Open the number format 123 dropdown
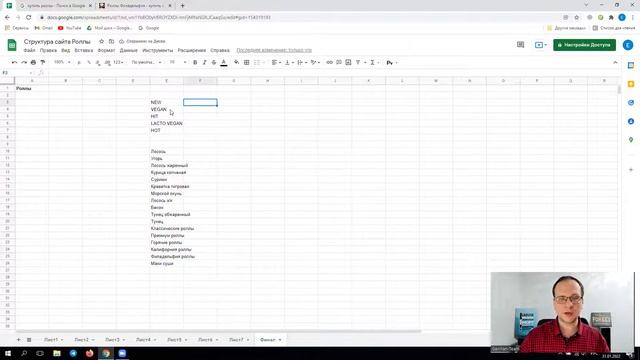 [x=118, y=62]
